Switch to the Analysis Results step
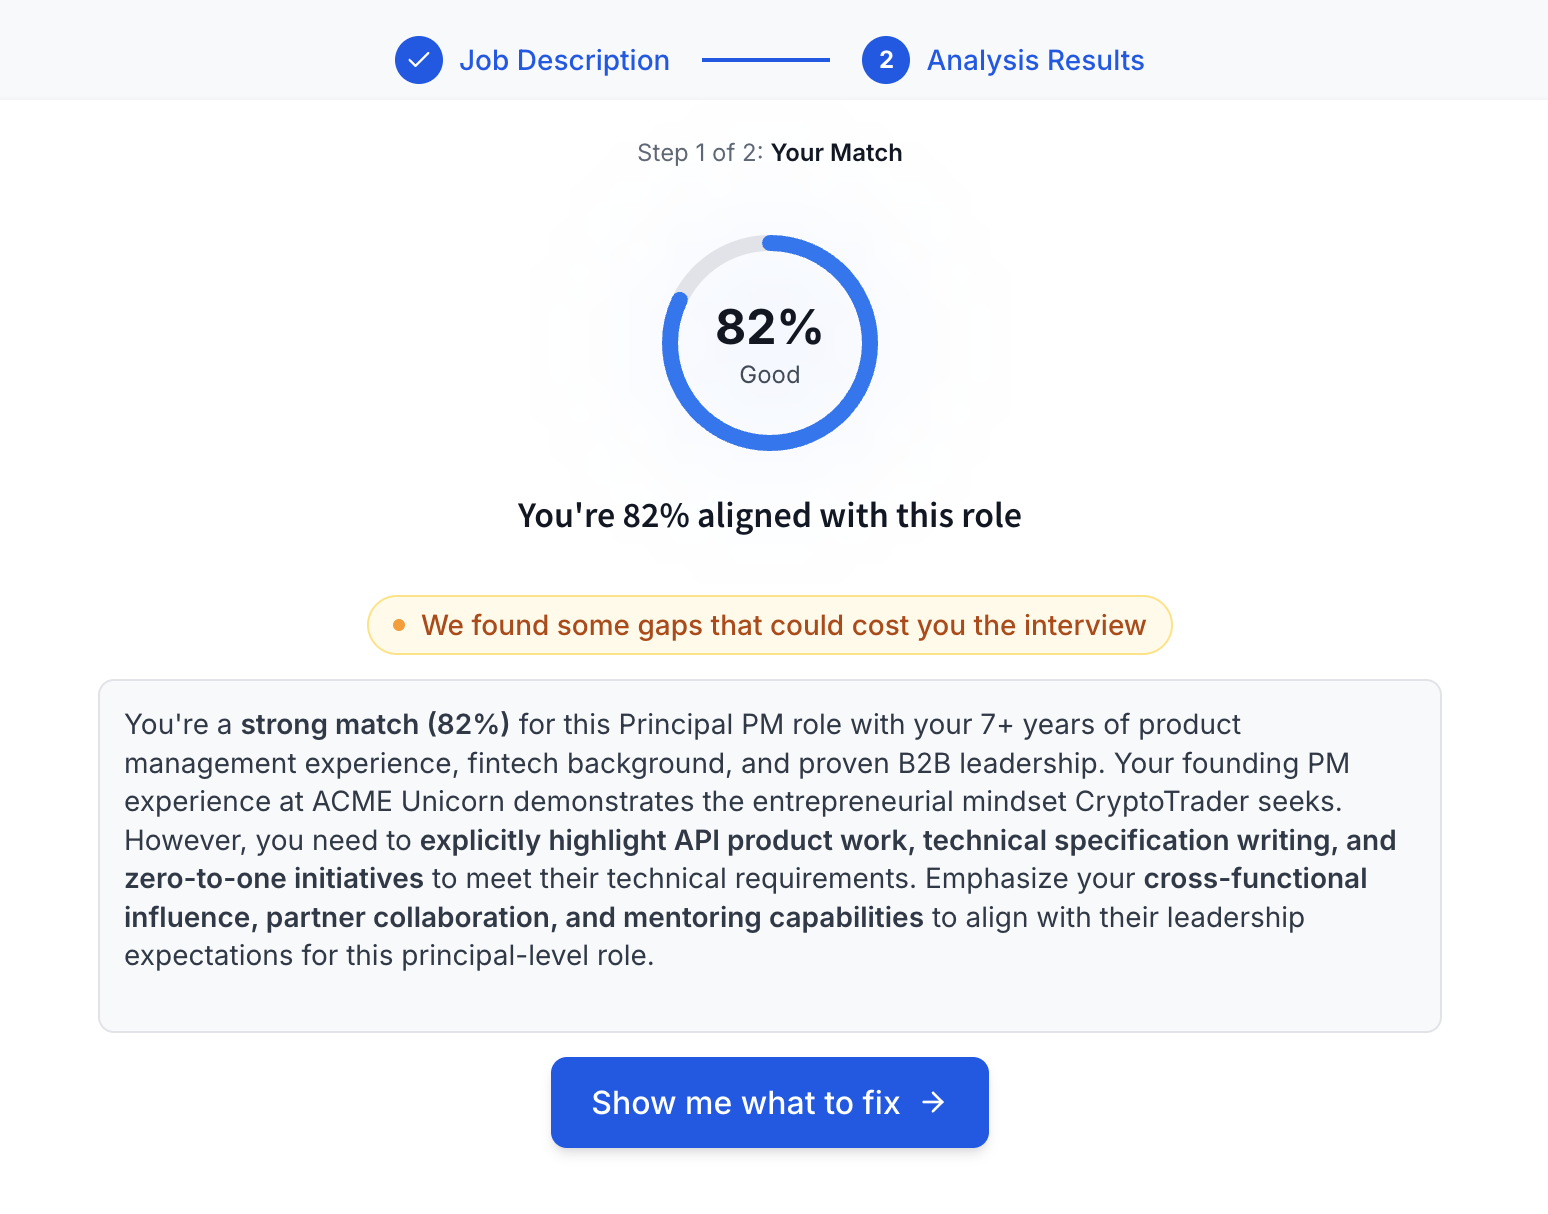 coord(1035,60)
